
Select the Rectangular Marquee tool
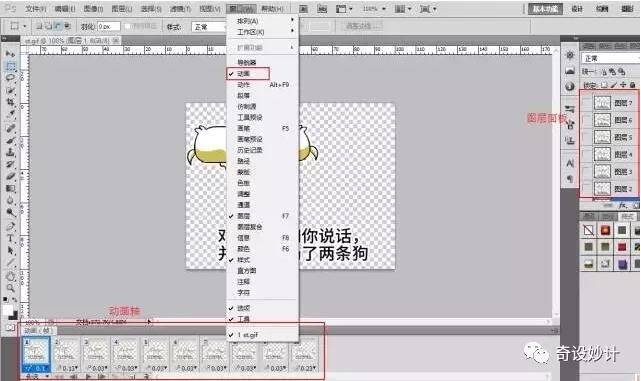click(10, 66)
